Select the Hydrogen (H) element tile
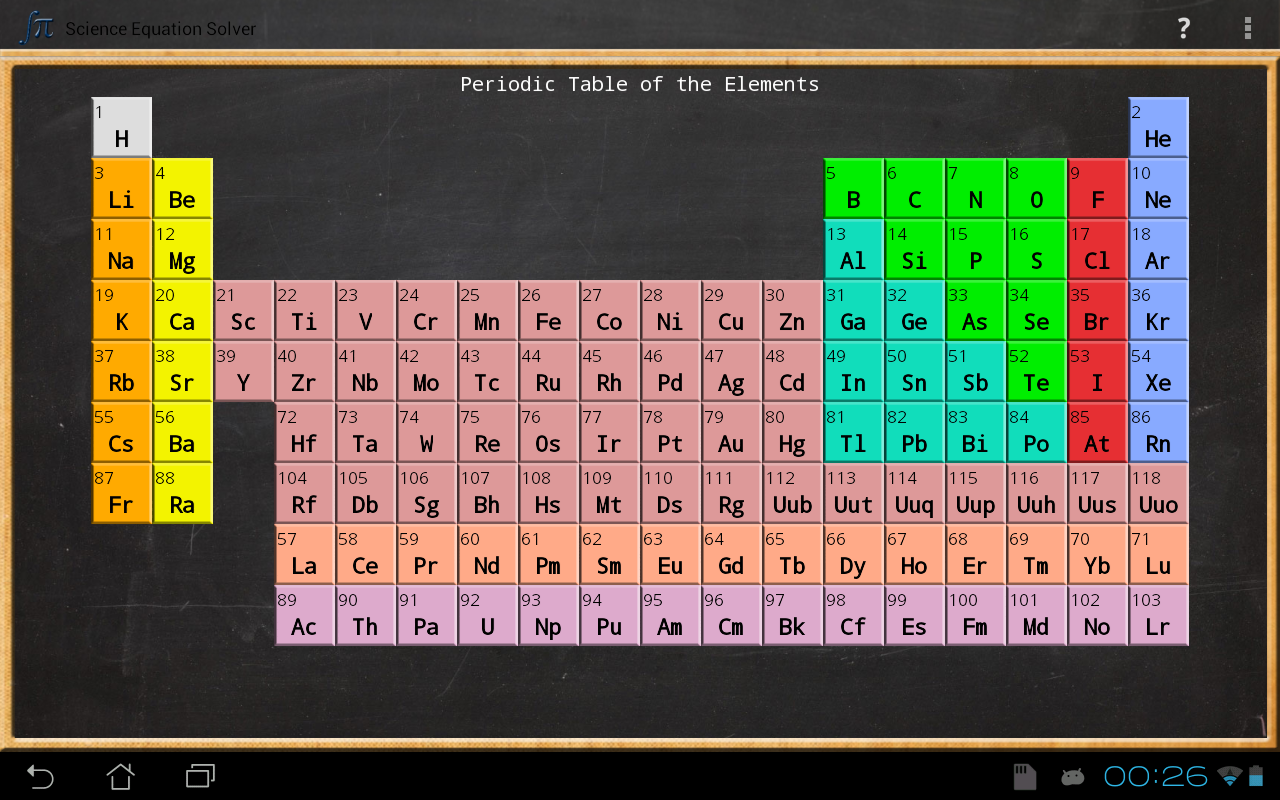The height and width of the screenshot is (800, 1280). pos(122,127)
